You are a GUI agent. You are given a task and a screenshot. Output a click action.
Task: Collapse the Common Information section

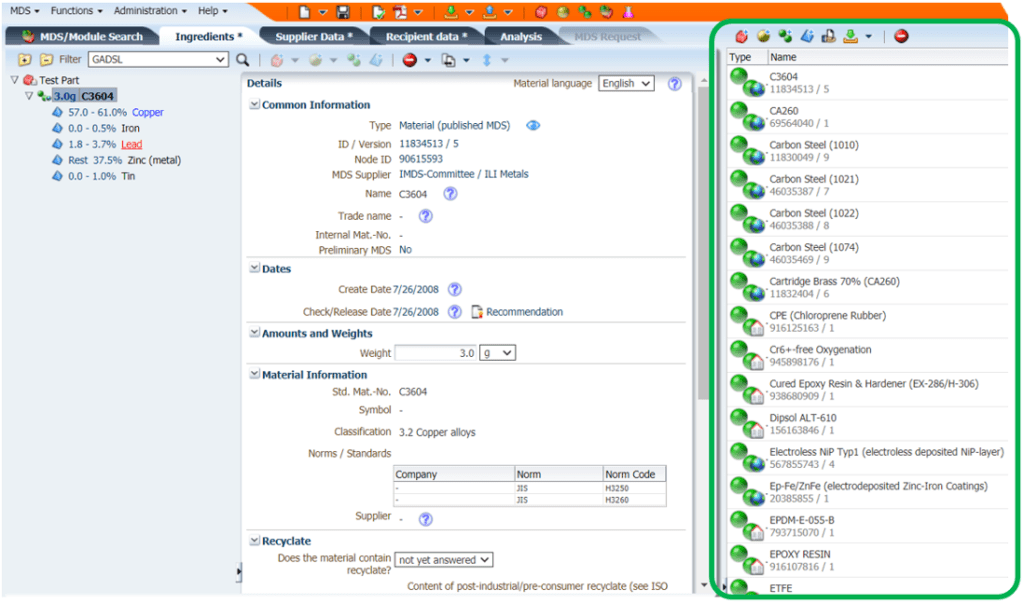pyautogui.click(x=254, y=105)
